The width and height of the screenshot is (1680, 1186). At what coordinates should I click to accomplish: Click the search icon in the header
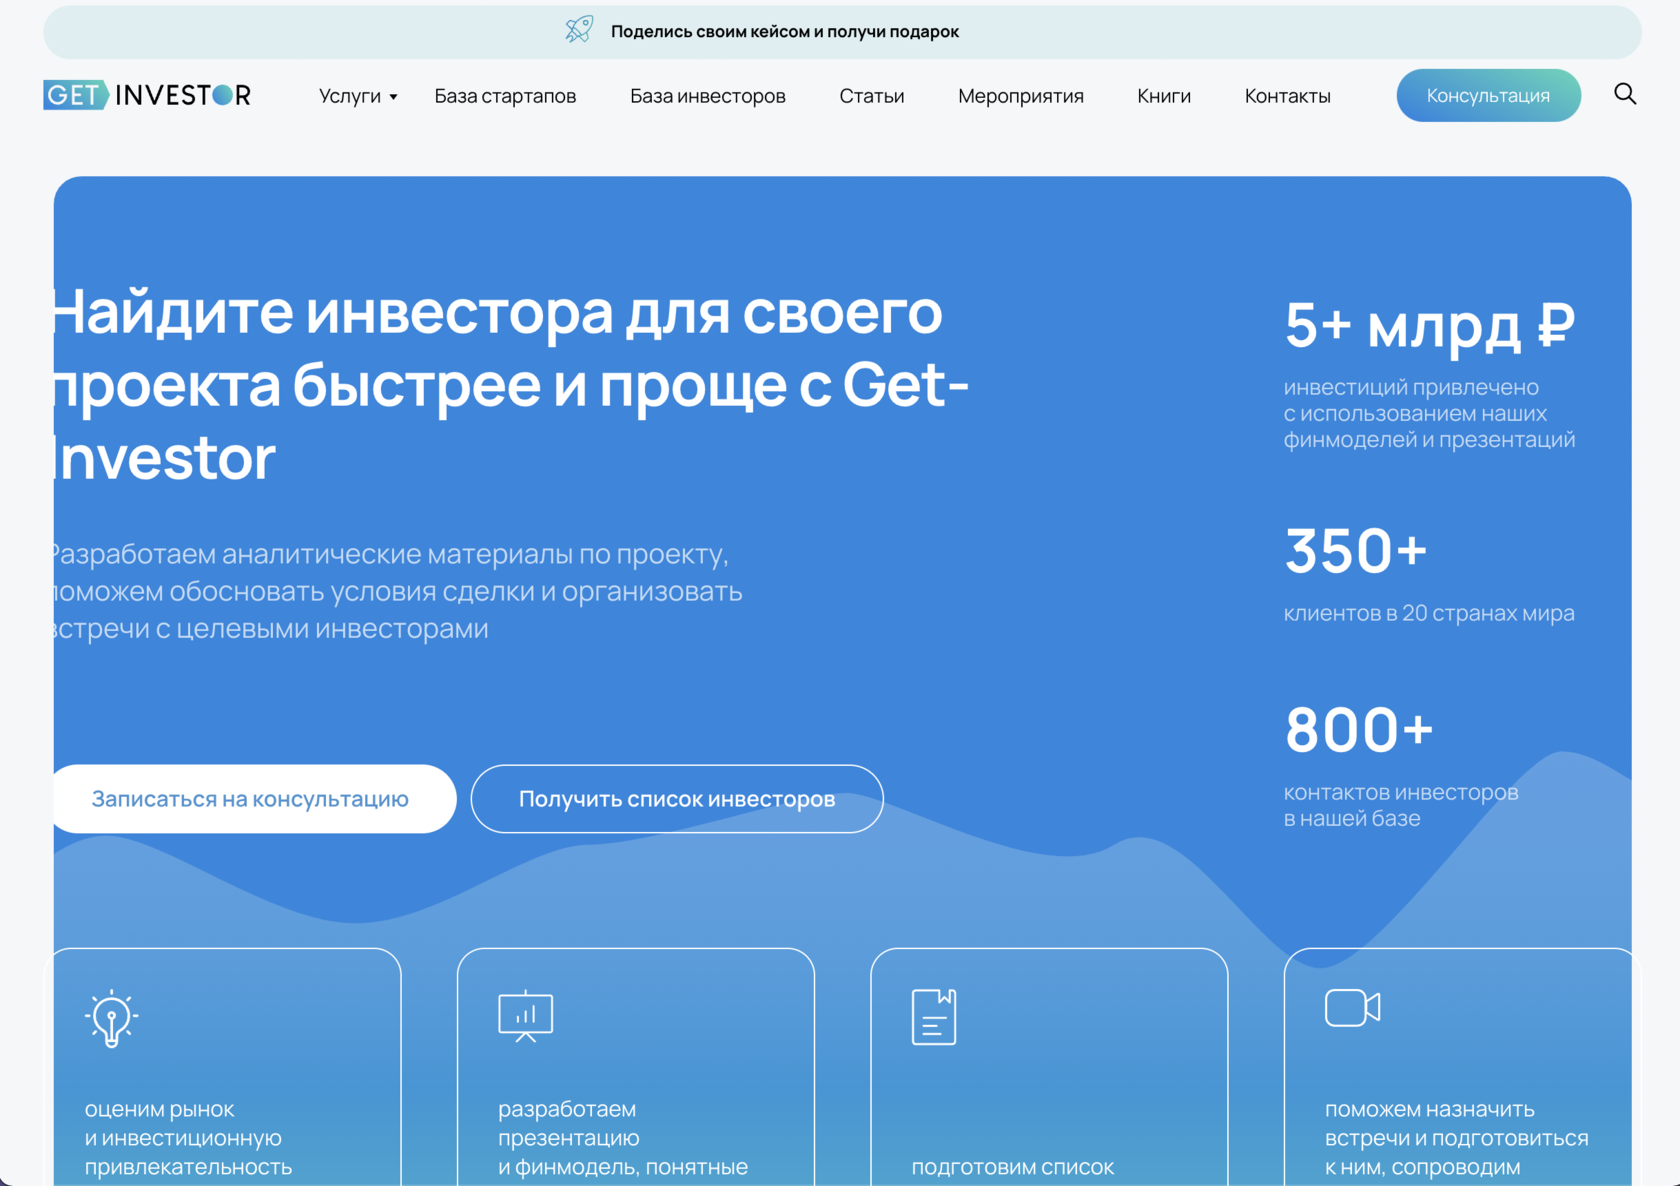tap(1625, 94)
